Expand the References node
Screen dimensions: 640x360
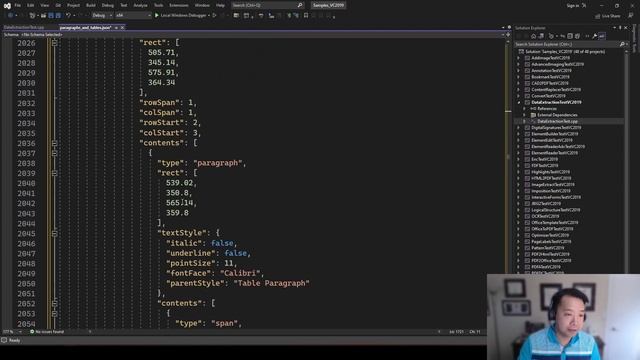[x=524, y=109]
